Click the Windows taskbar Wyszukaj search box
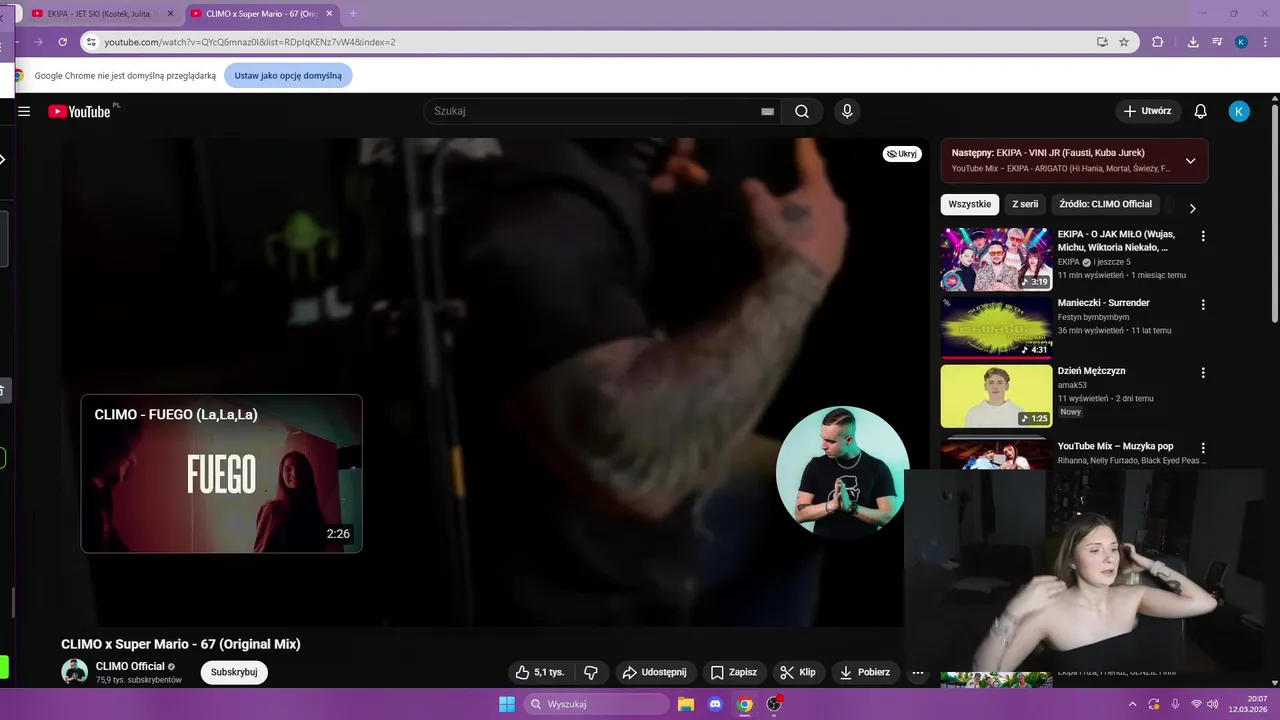The height and width of the screenshot is (720, 1280). point(597,704)
